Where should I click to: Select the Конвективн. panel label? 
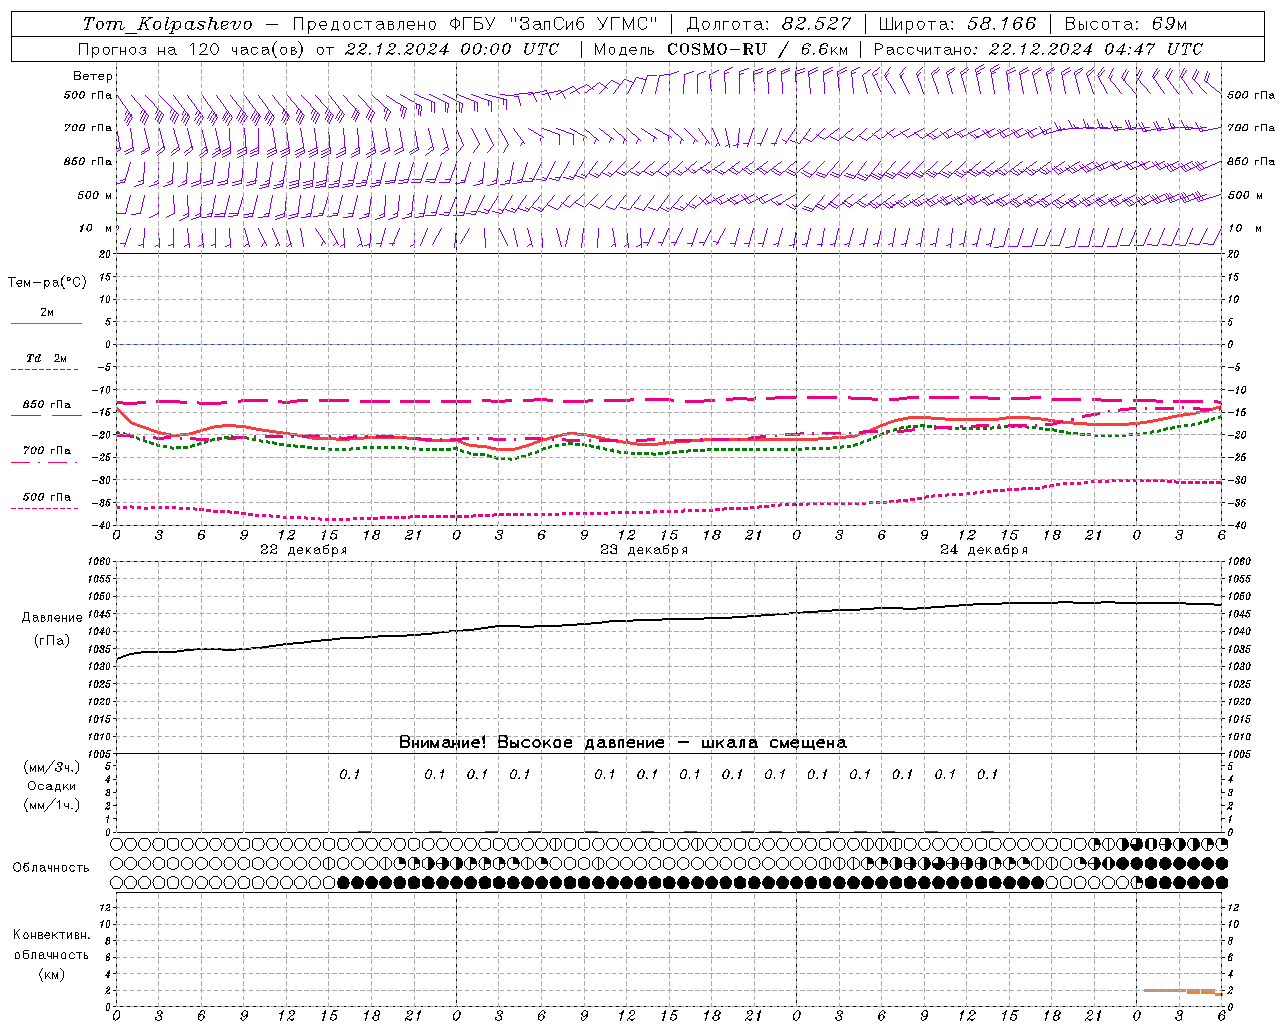click(x=51, y=935)
